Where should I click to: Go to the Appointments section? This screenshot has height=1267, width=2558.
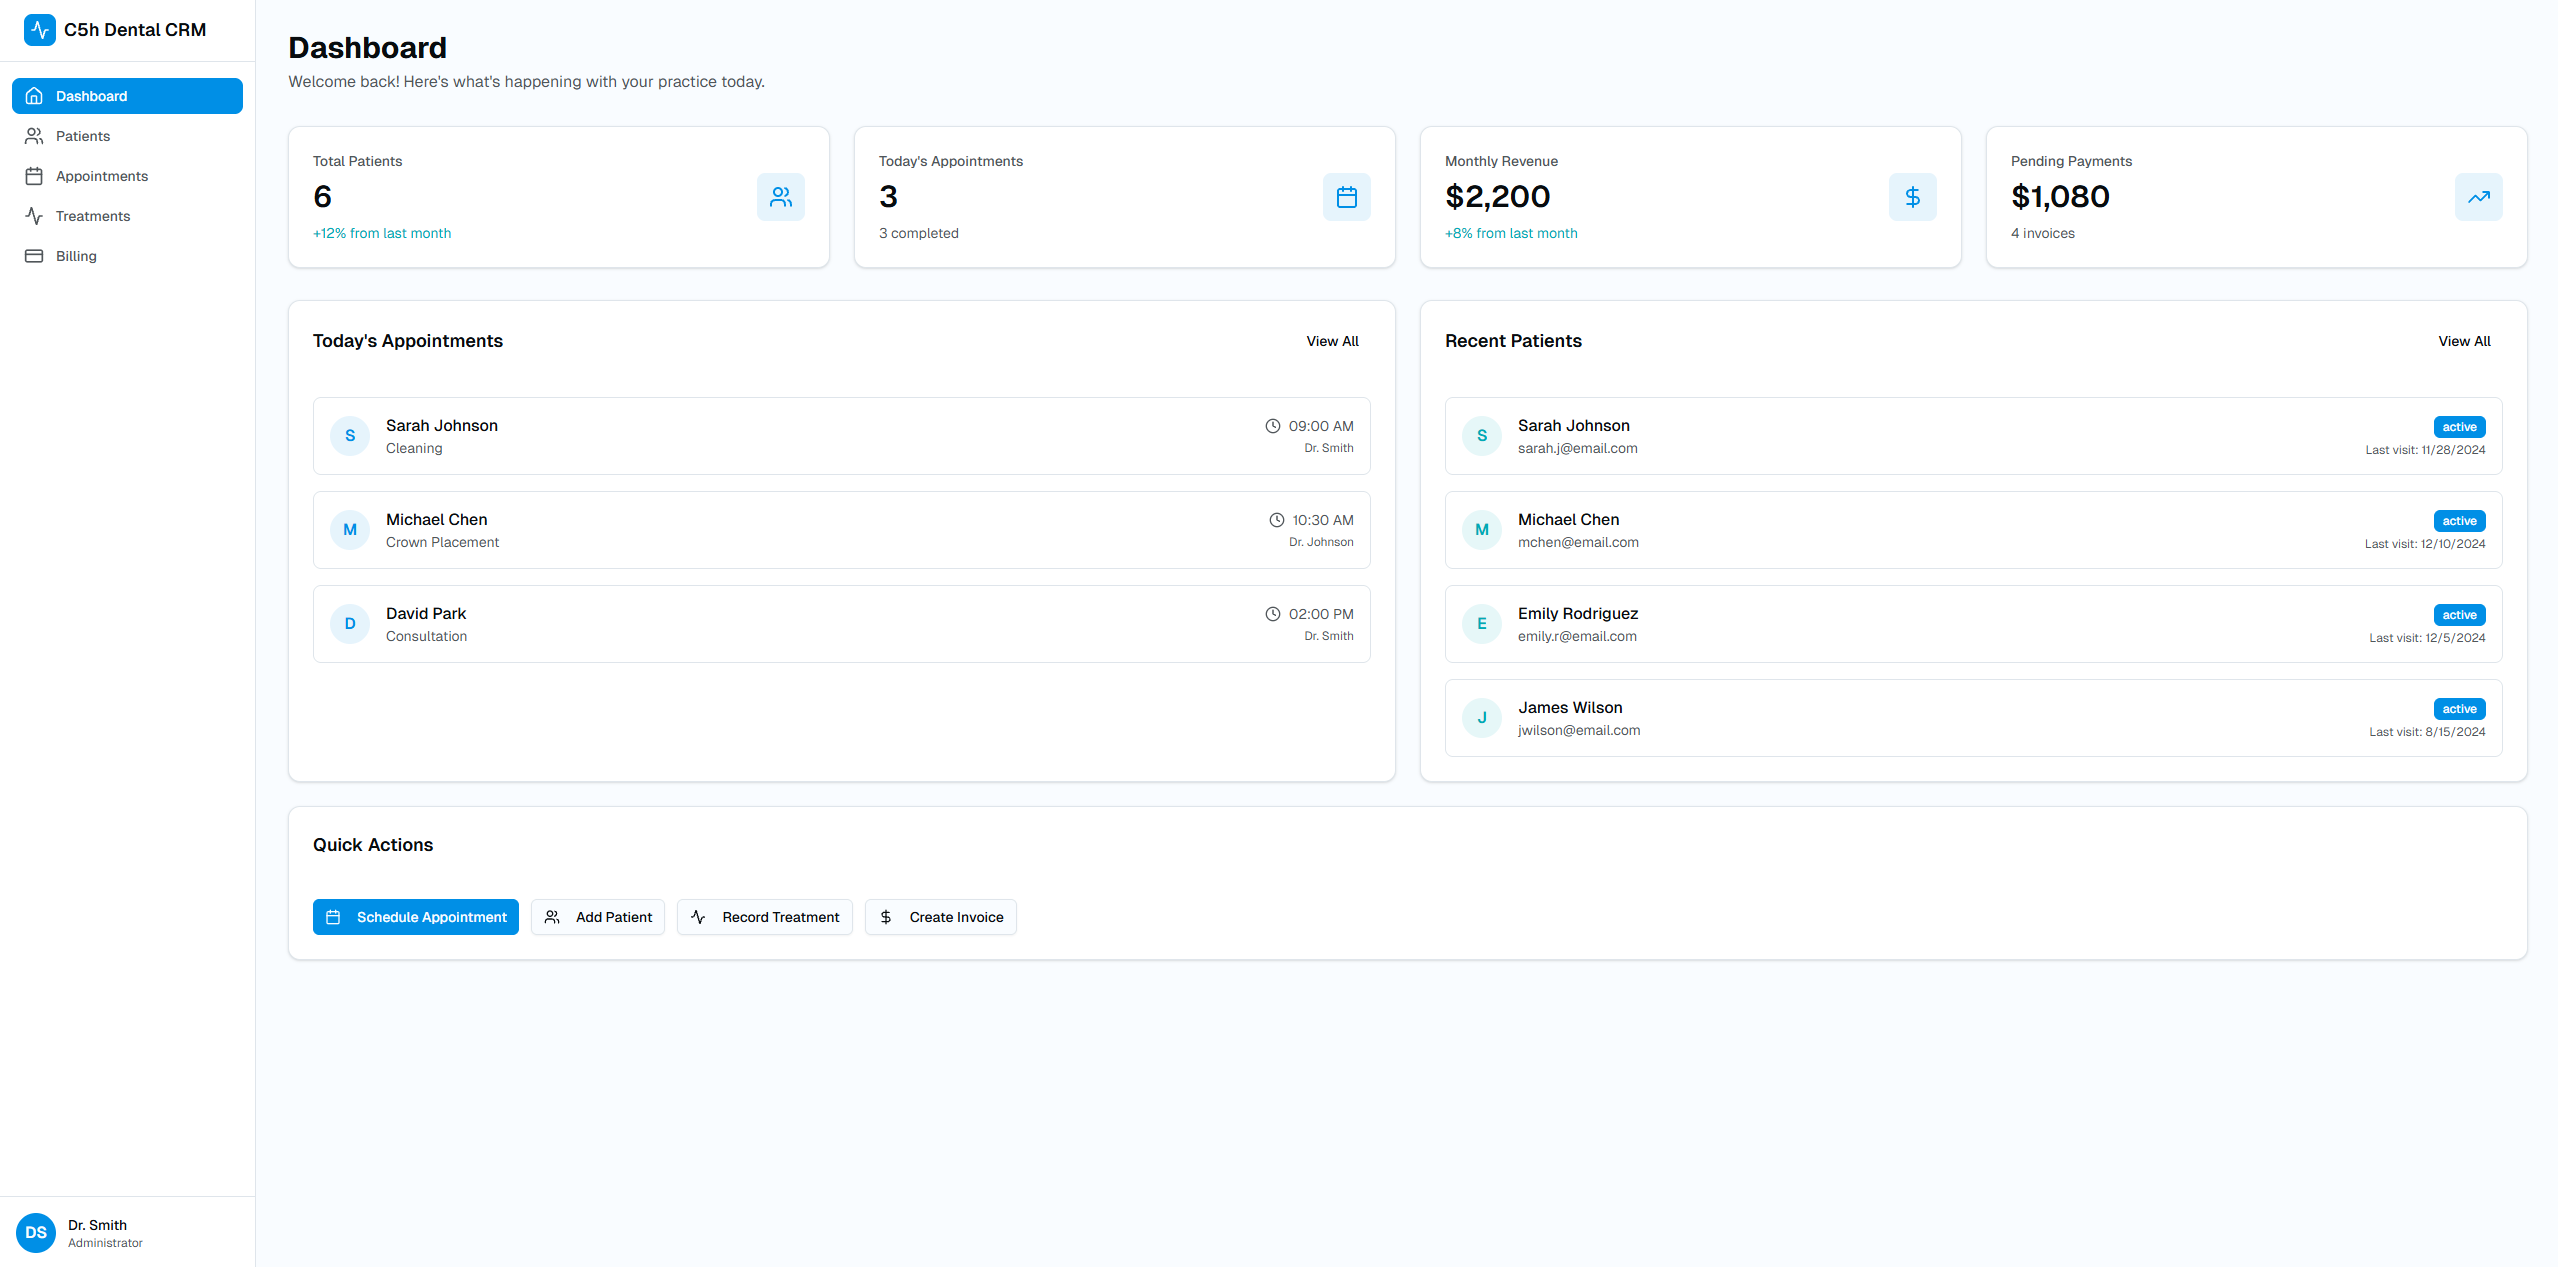click(101, 176)
